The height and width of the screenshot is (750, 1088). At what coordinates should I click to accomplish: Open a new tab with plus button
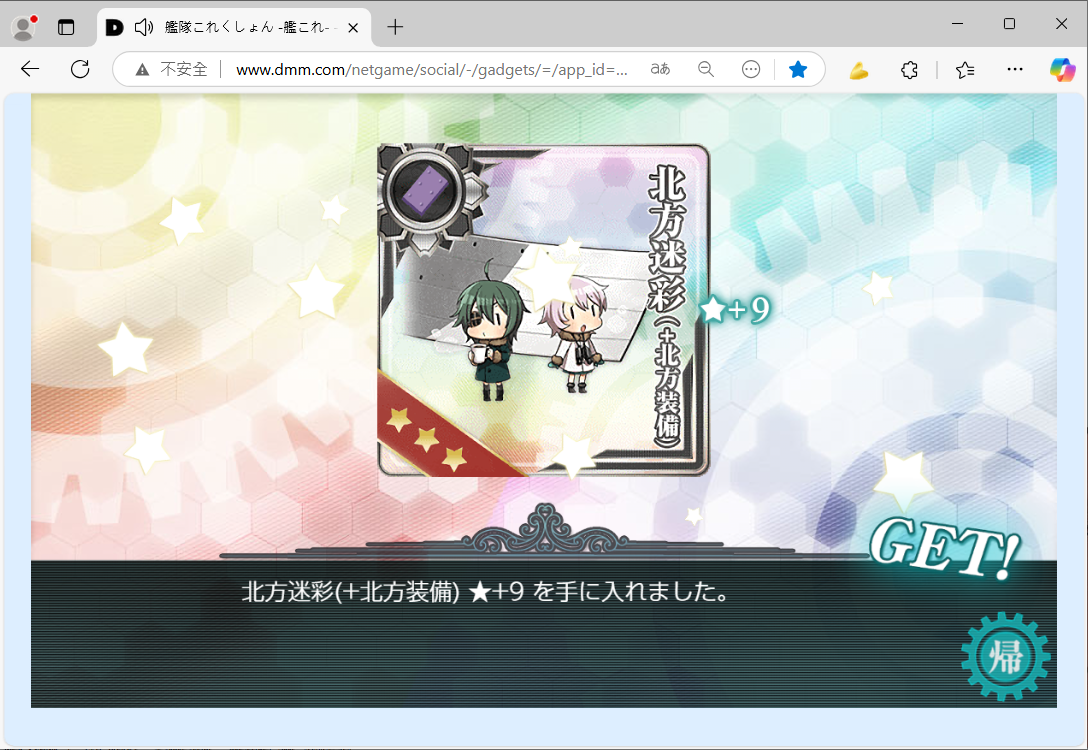pos(395,27)
